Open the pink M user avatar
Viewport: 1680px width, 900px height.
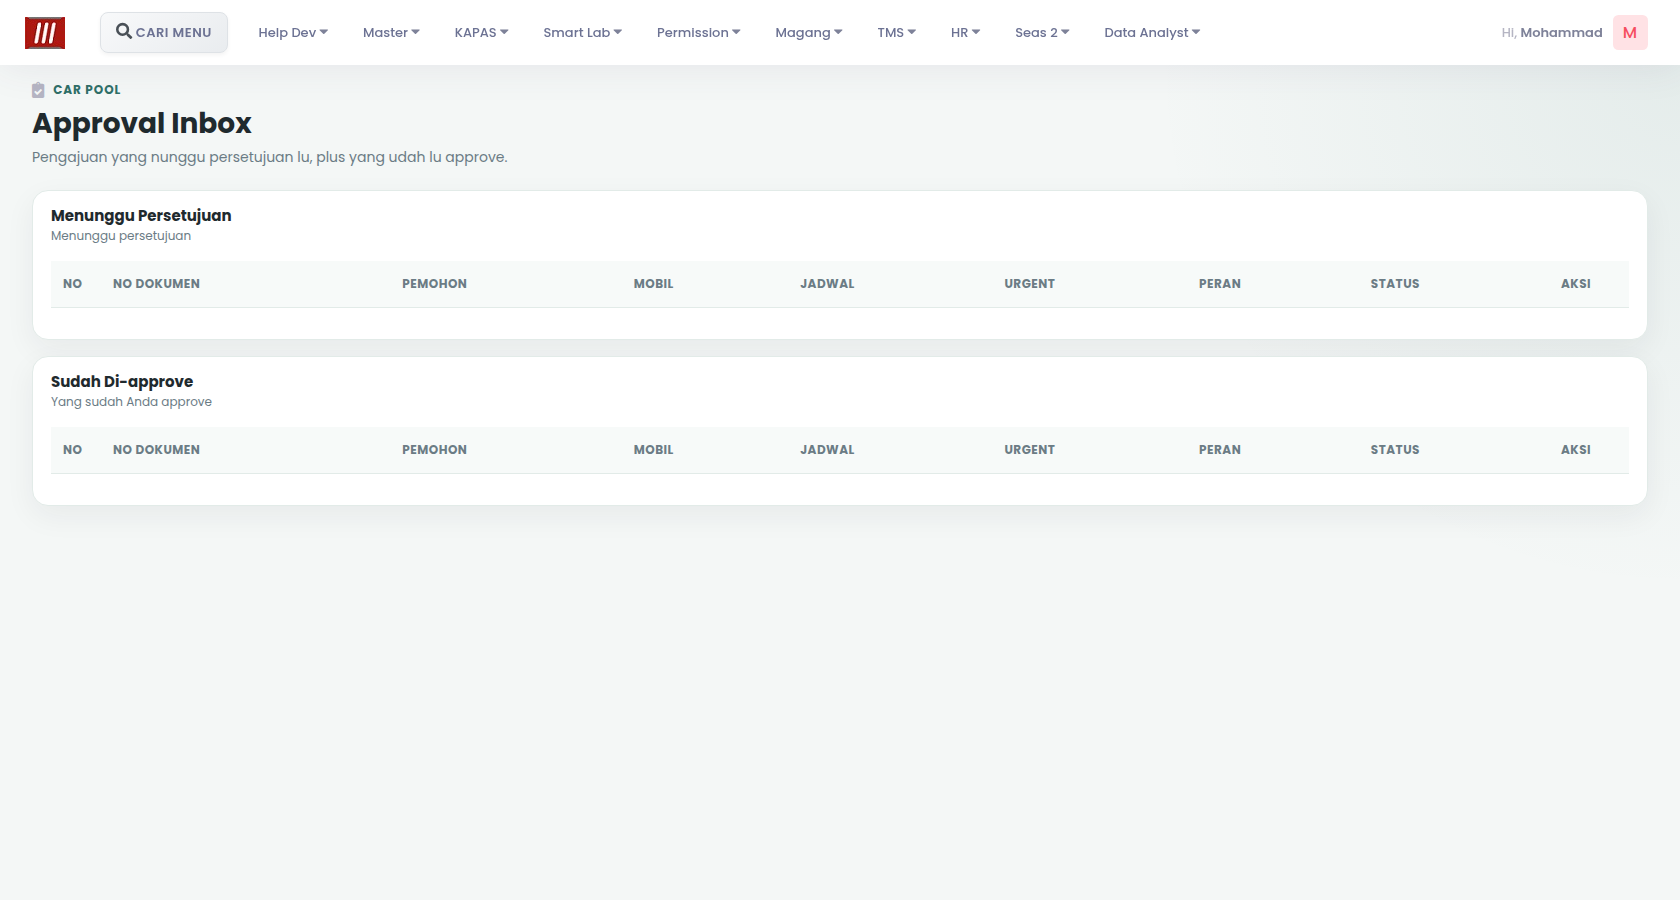click(1630, 33)
